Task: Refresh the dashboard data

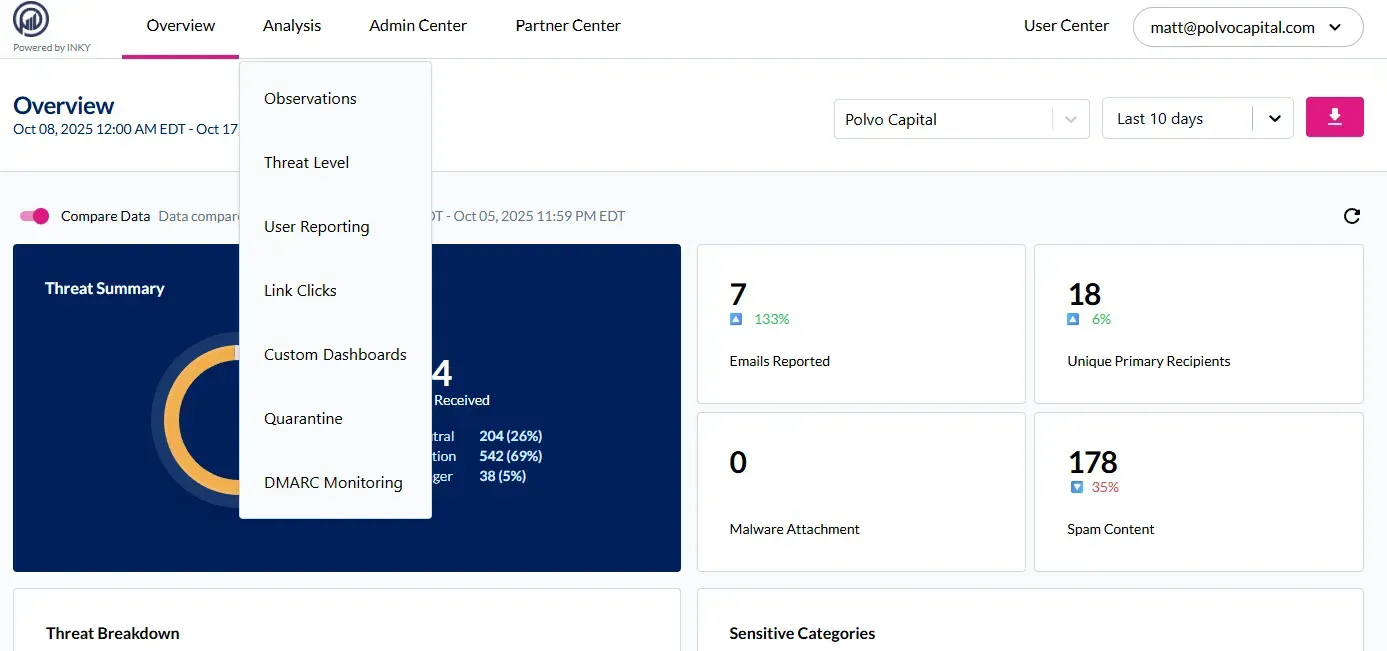Action: pos(1352,216)
